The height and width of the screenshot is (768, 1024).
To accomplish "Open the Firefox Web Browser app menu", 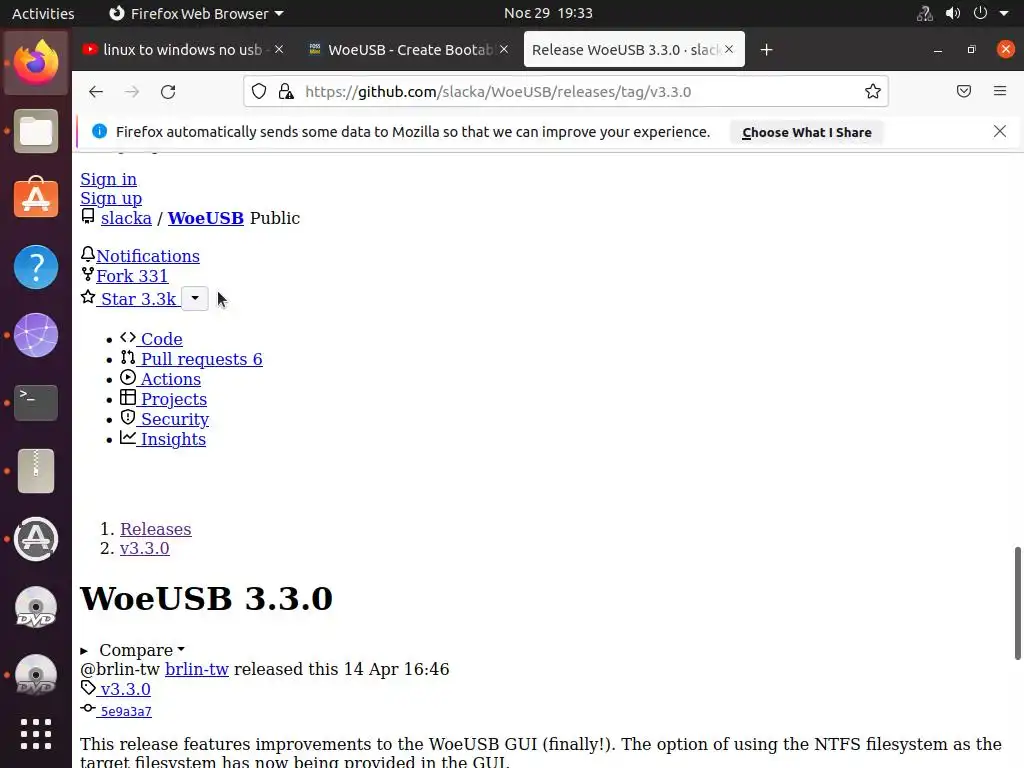I will (196, 13).
